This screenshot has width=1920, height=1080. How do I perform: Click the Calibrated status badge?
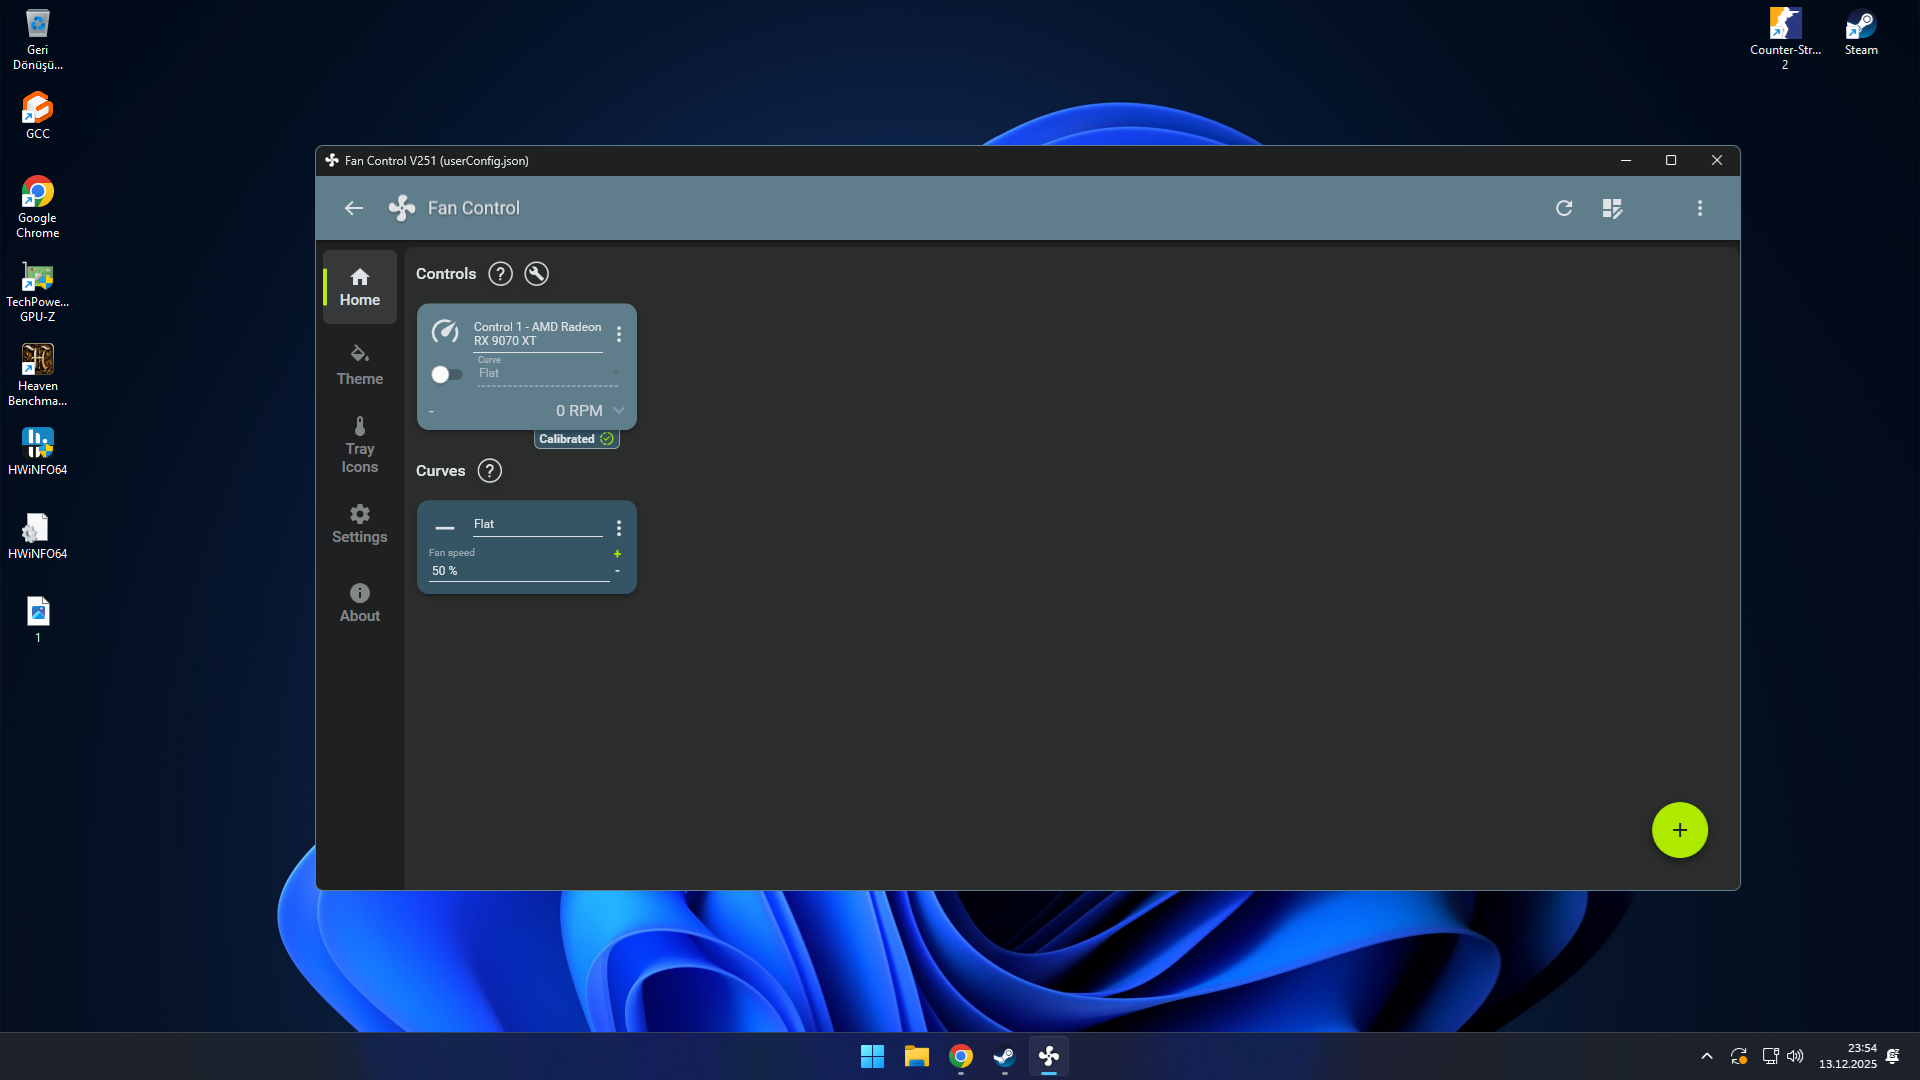coord(576,439)
